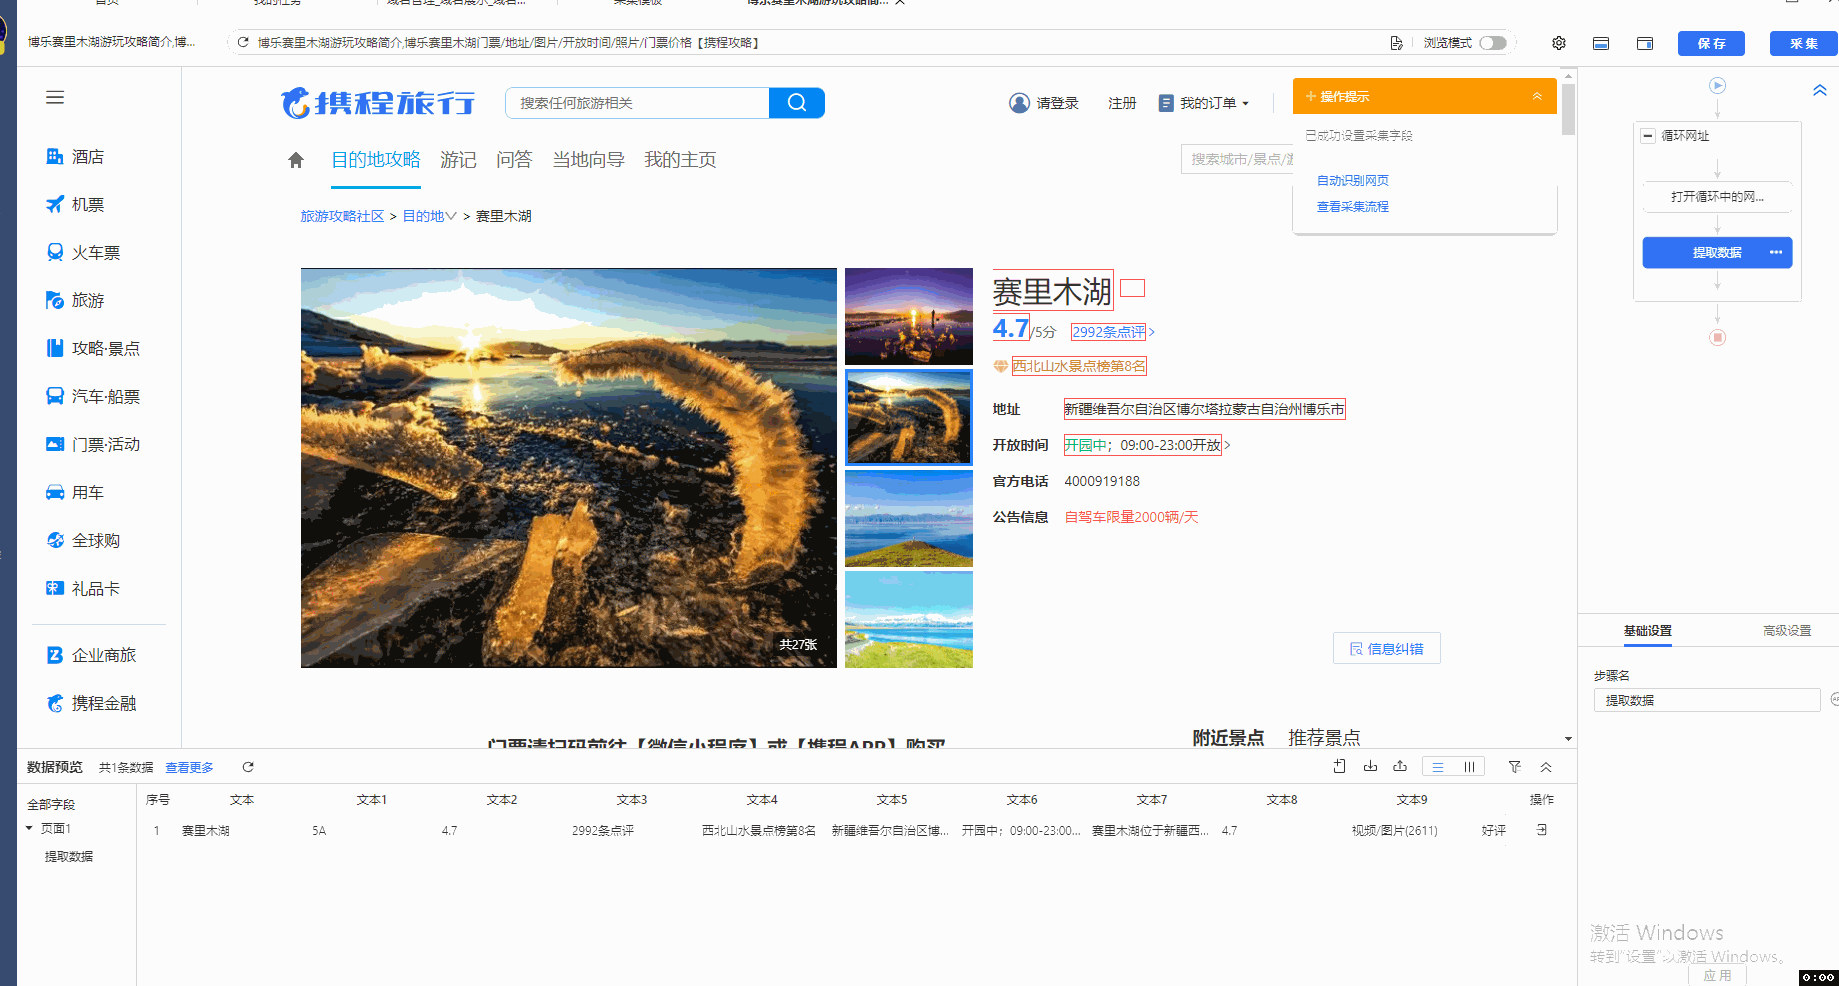This screenshot has height=986, width=1839.
Task: Switch to 基础设置 tab
Action: 1647,630
